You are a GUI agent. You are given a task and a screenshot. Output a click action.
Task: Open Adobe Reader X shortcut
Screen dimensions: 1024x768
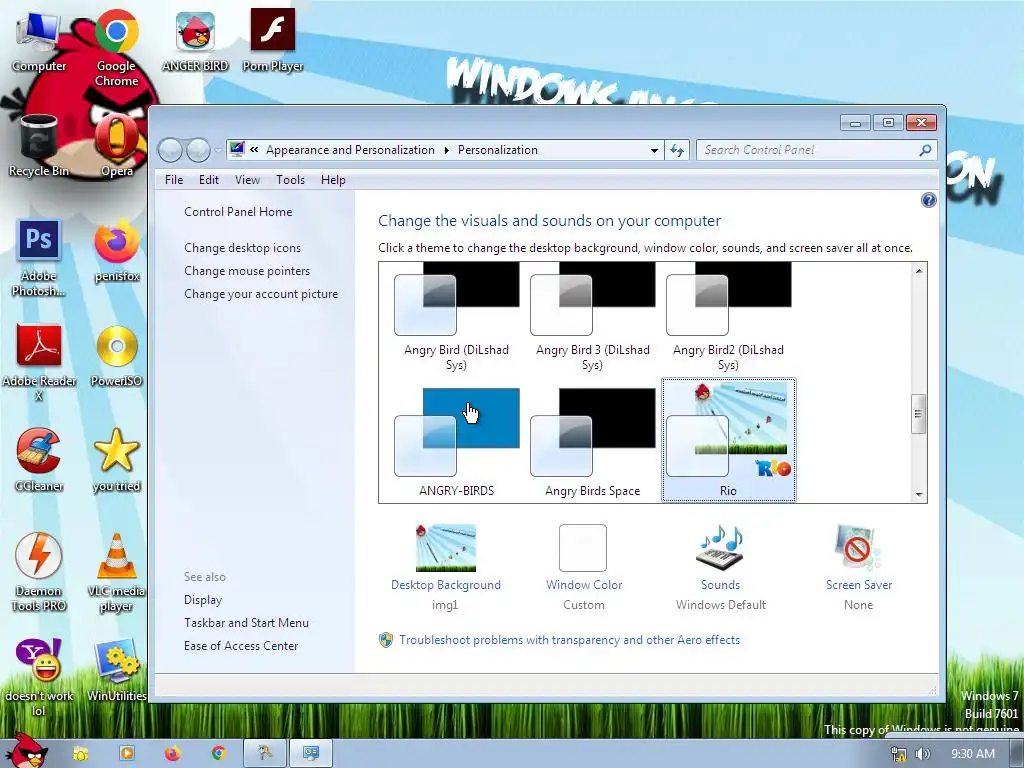39,363
